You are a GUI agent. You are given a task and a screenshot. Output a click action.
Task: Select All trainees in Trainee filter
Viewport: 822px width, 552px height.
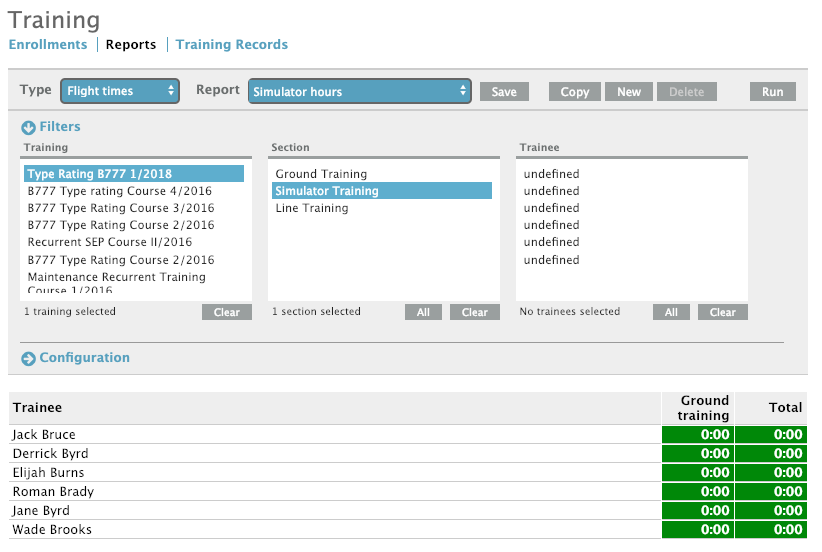671,312
